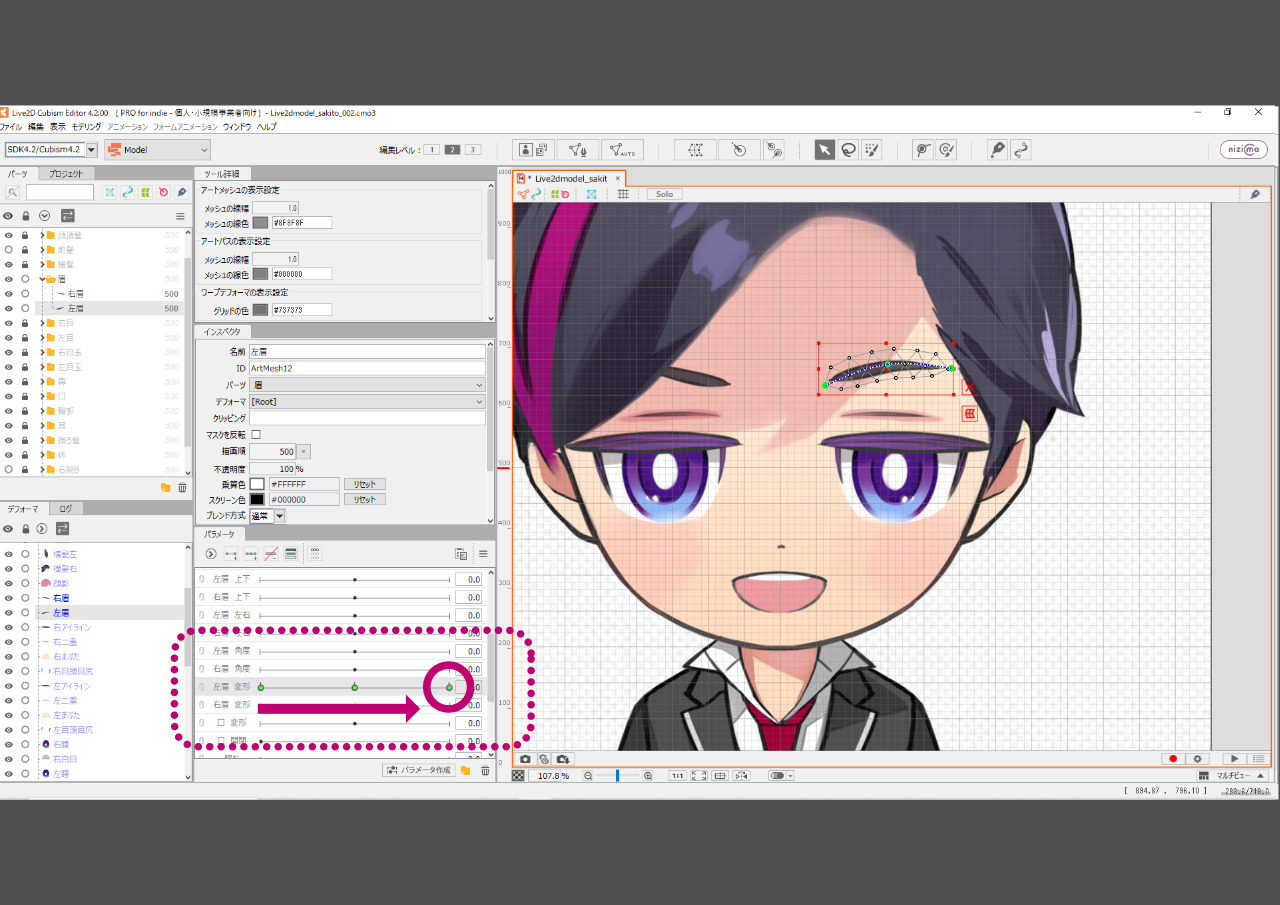The image size is (1280, 905).
Task: Open the ウインドウ menu
Action: pyautogui.click(x=237, y=127)
